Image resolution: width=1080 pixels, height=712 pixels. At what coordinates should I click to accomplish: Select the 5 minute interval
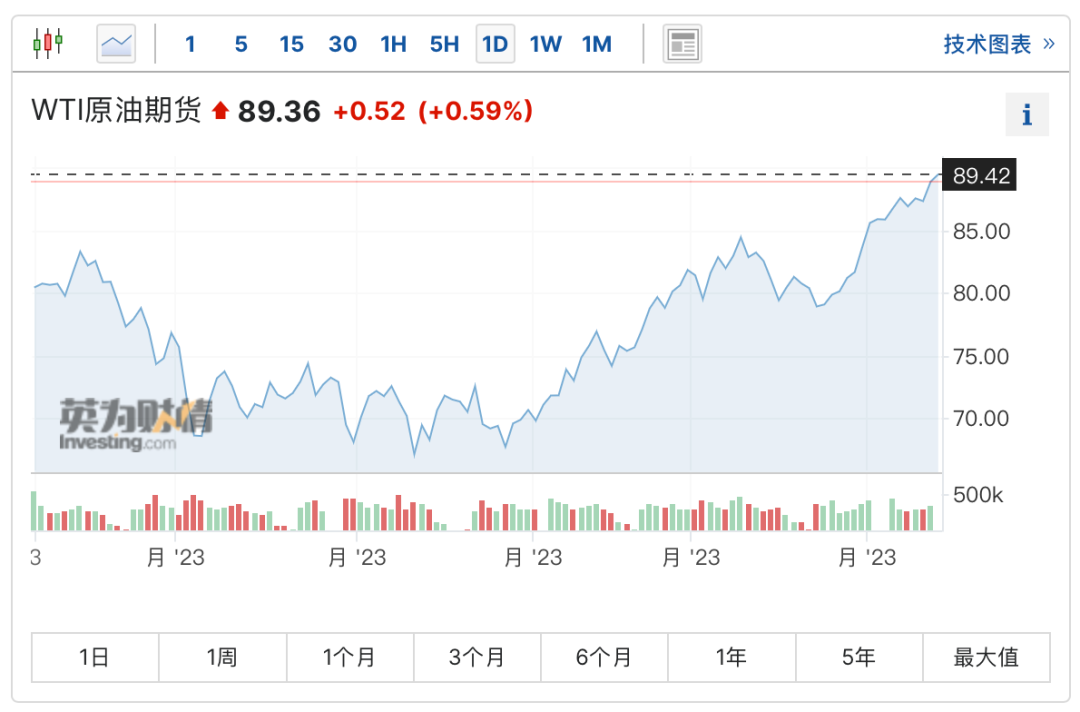coord(241,44)
